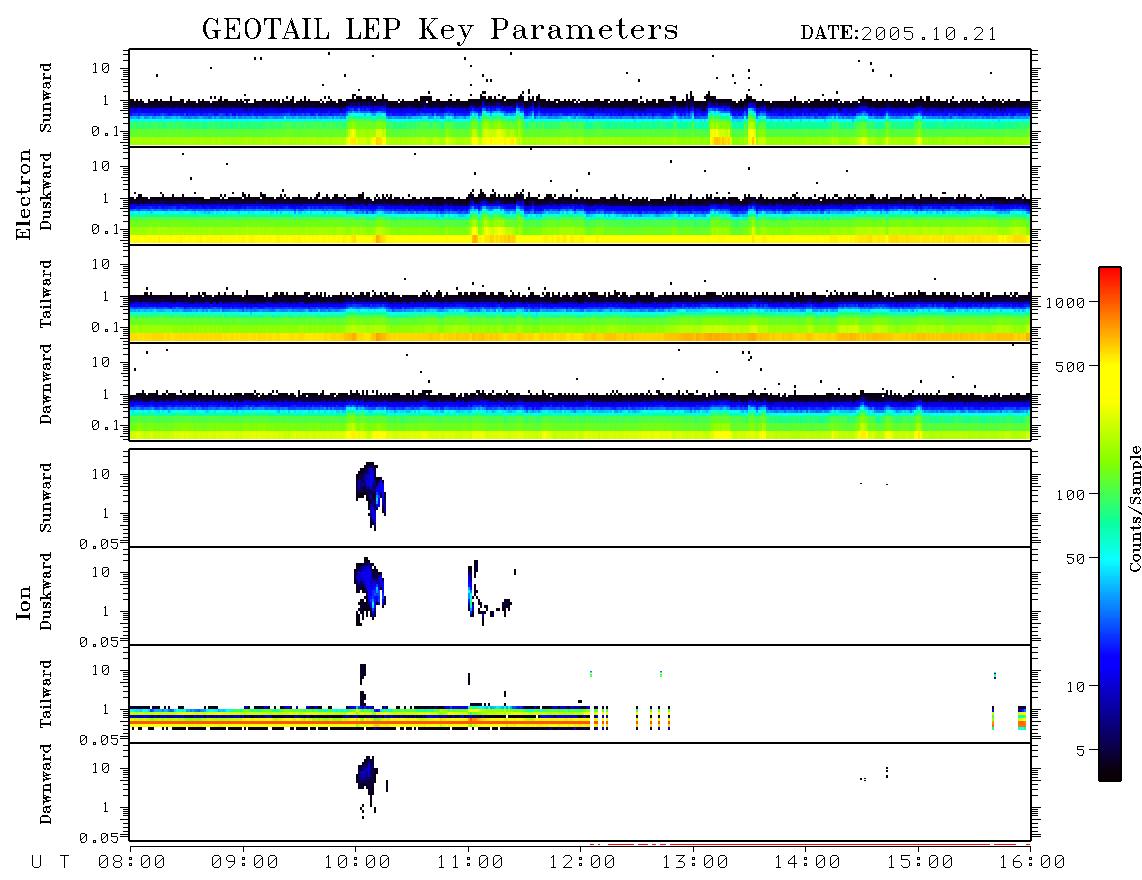Click the Electron Duskward panel label
1142x880 pixels.
pyautogui.click(x=46, y=191)
